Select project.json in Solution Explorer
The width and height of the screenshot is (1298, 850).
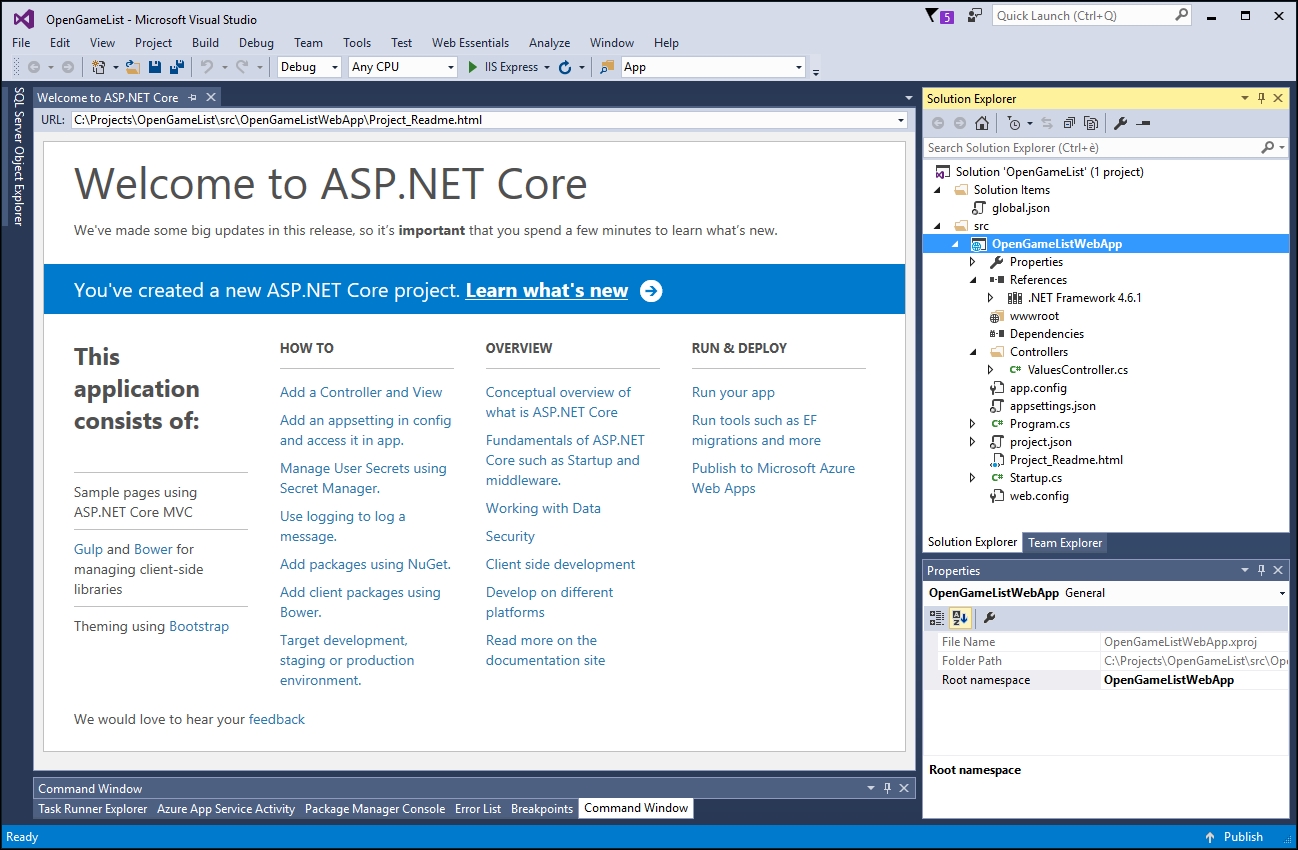(1040, 442)
